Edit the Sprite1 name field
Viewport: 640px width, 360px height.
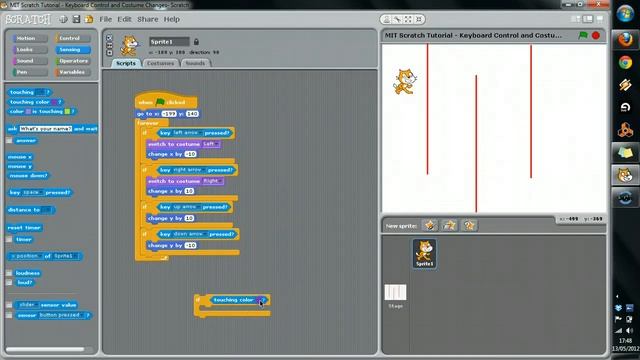pyautogui.click(x=169, y=42)
